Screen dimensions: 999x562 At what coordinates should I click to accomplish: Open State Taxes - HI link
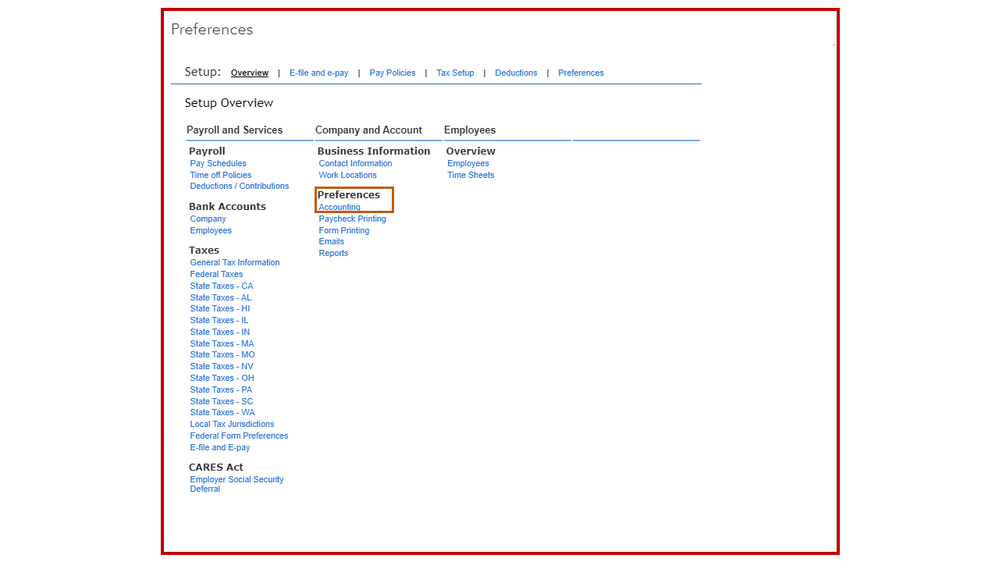(x=220, y=308)
